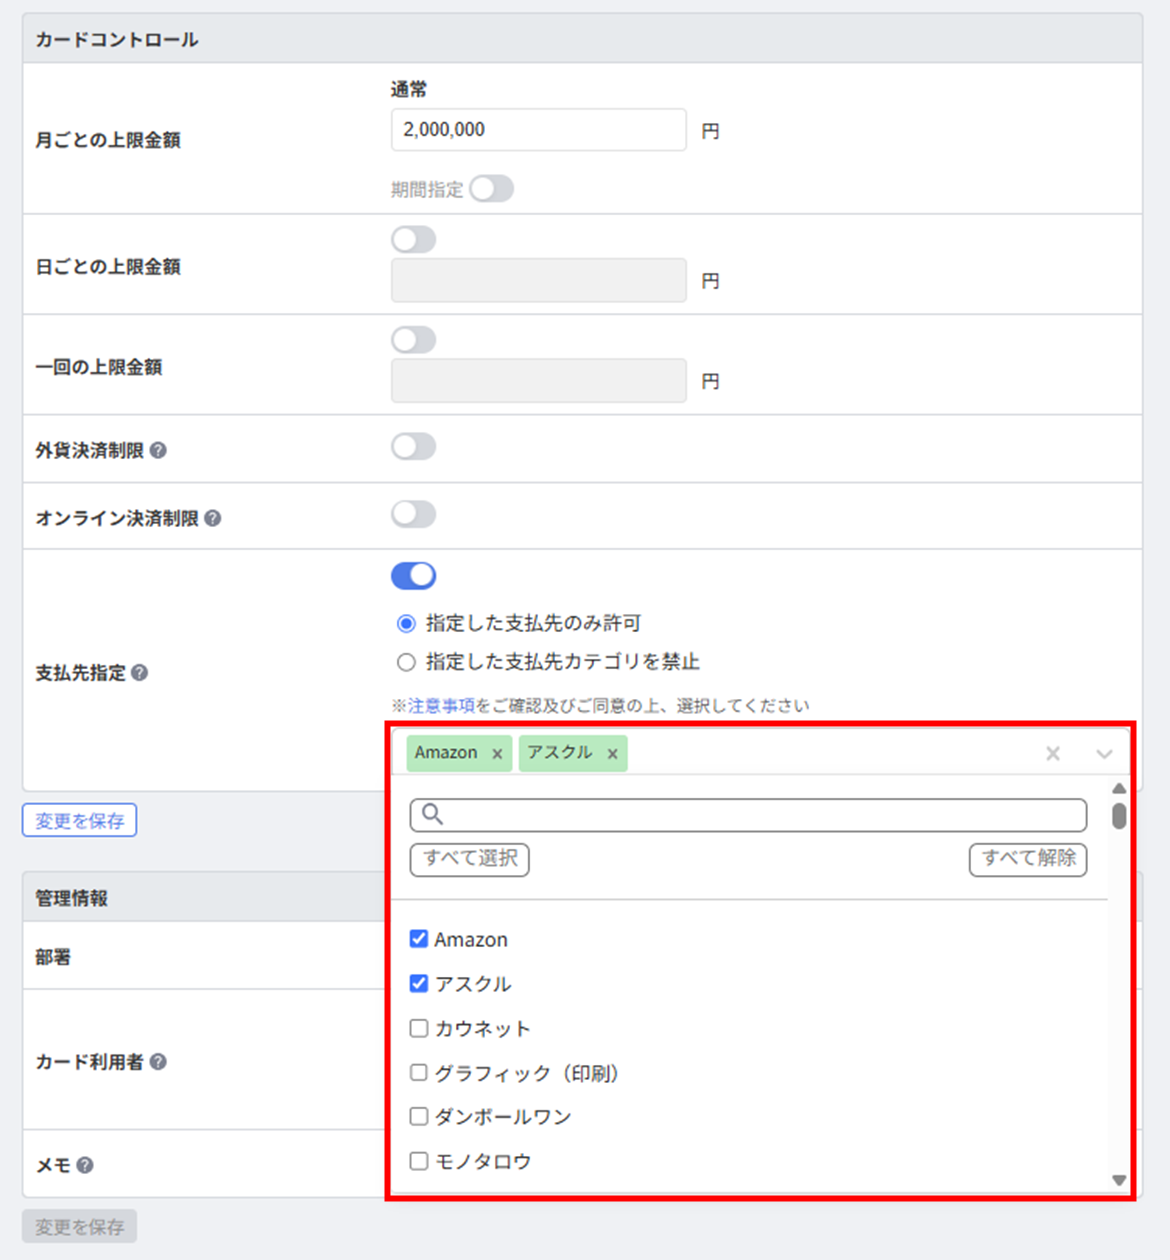The image size is (1170, 1260).
Task: Collapse the payee dropdown with the chevron
Action: click(1104, 754)
